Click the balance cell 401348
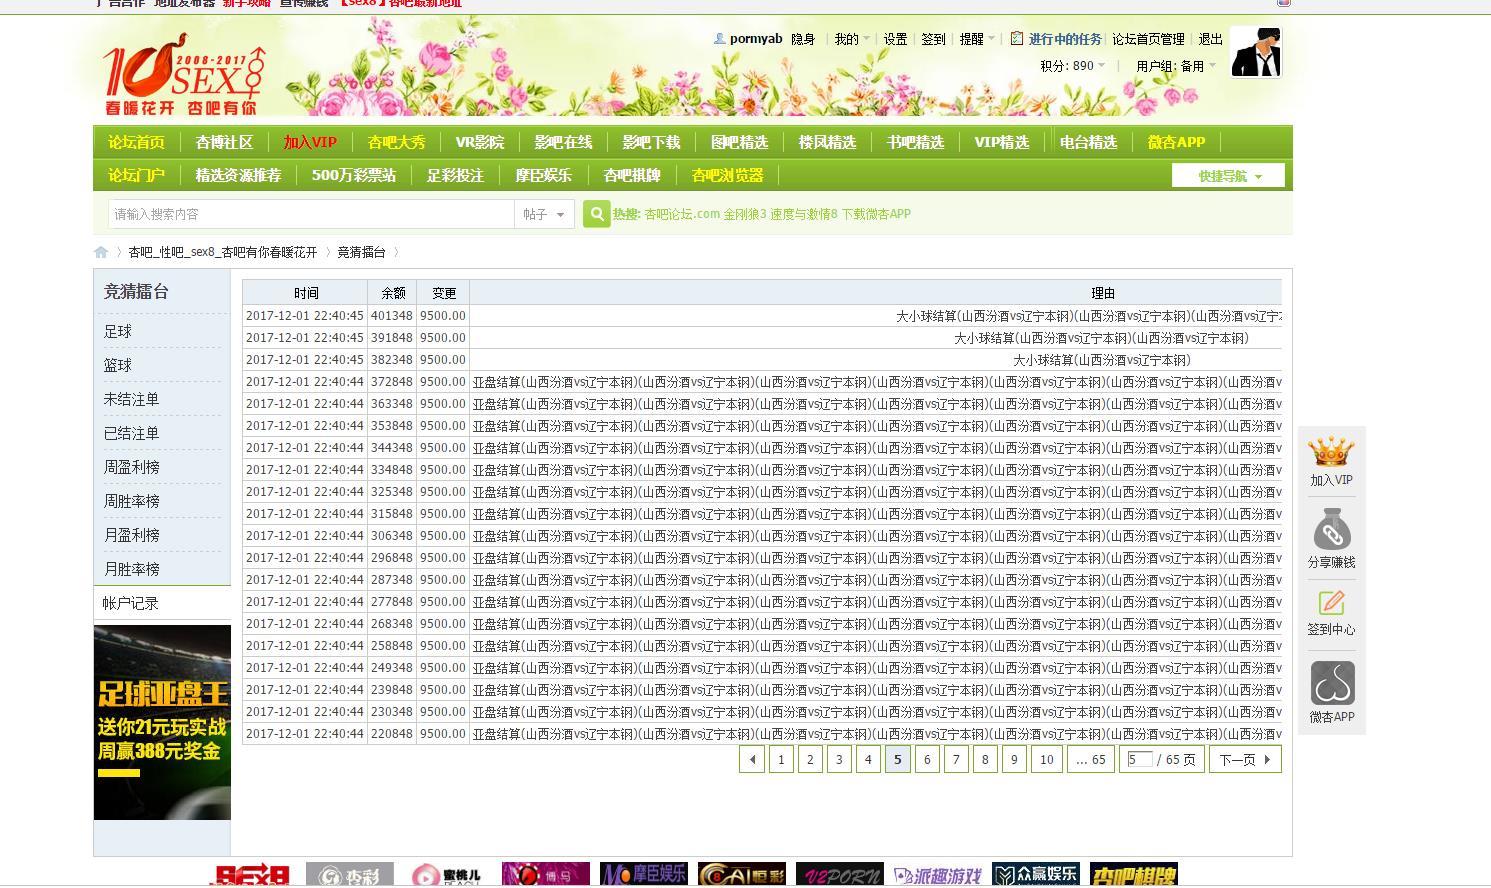The height and width of the screenshot is (888, 1491). coord(392,316)
